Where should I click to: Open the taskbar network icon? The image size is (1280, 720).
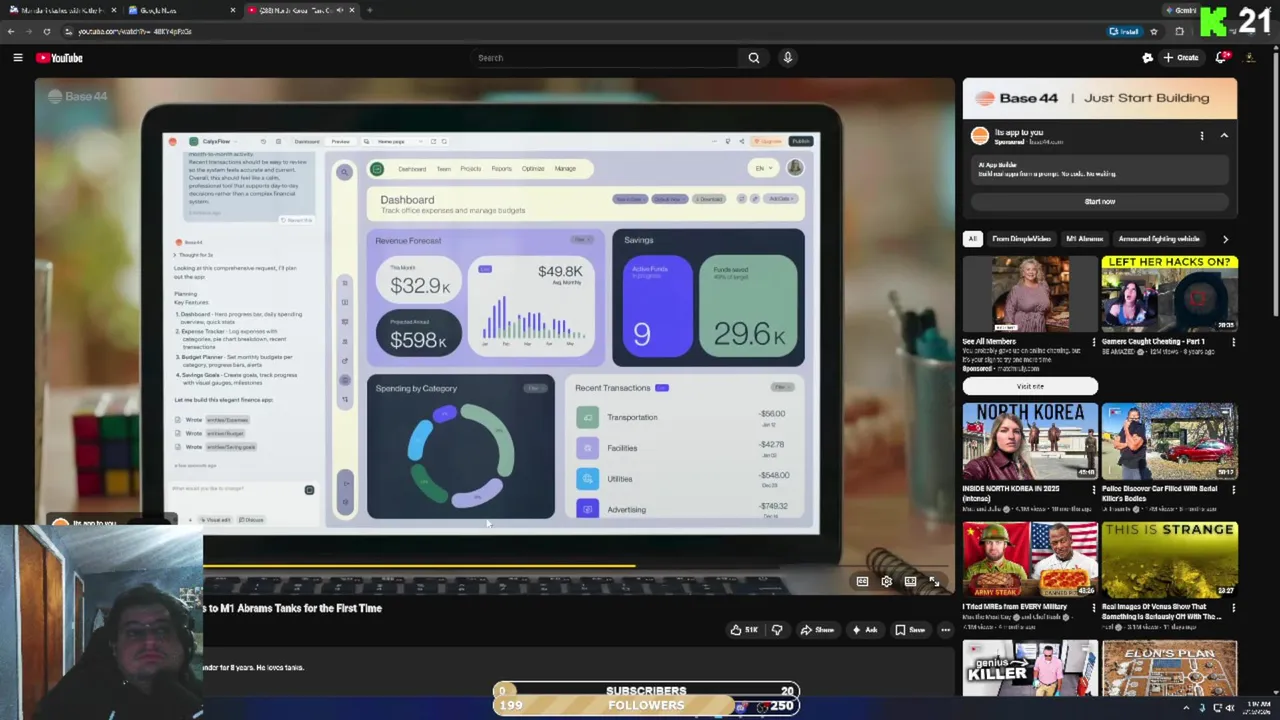coord(1216,708)
